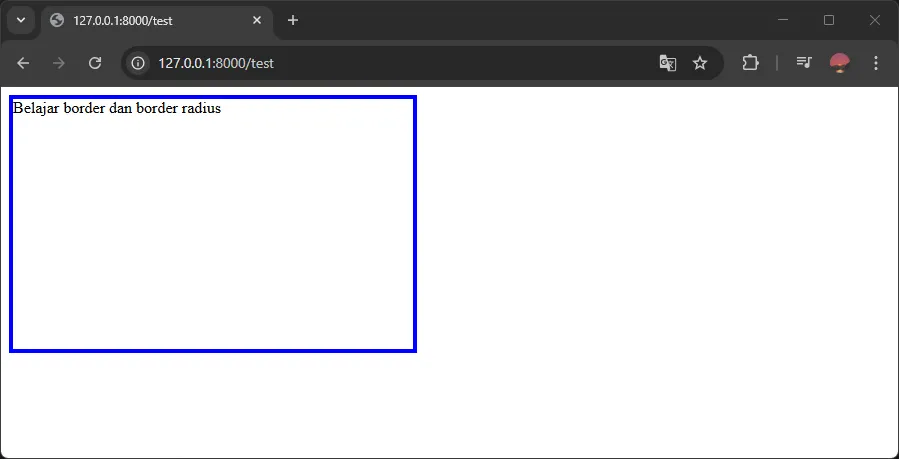Open the Google Translate page icon

coord(668,63)
